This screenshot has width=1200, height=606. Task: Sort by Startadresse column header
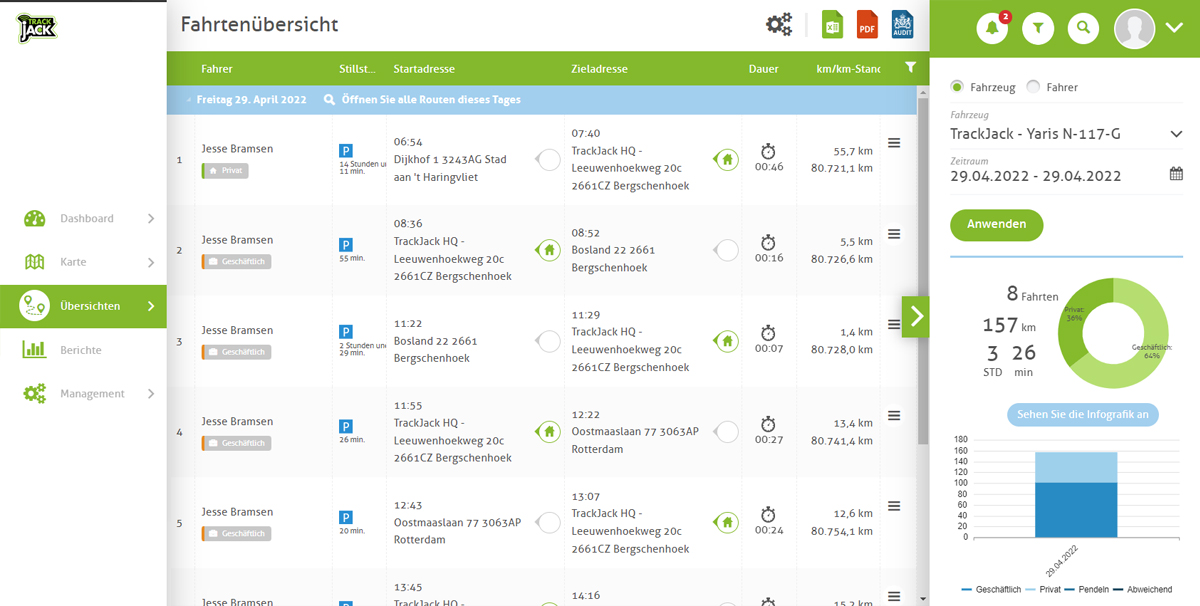(425, 69)
